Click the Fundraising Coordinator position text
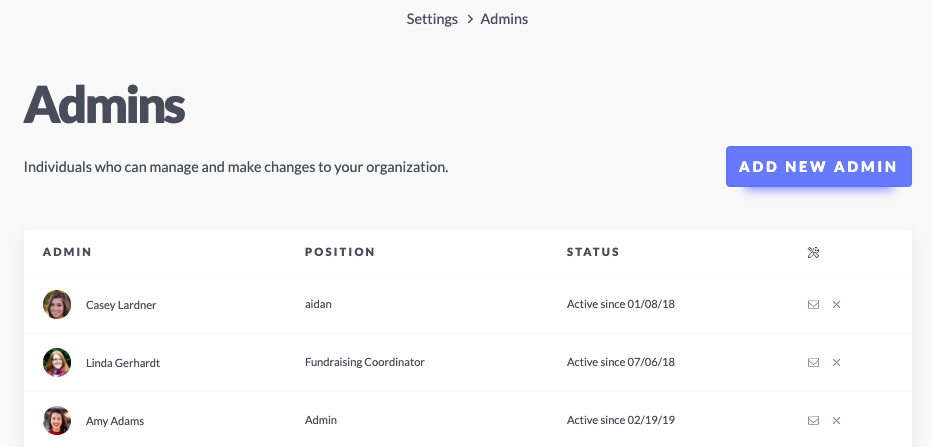The image size is (932, 447). click(x=365, y=362)
